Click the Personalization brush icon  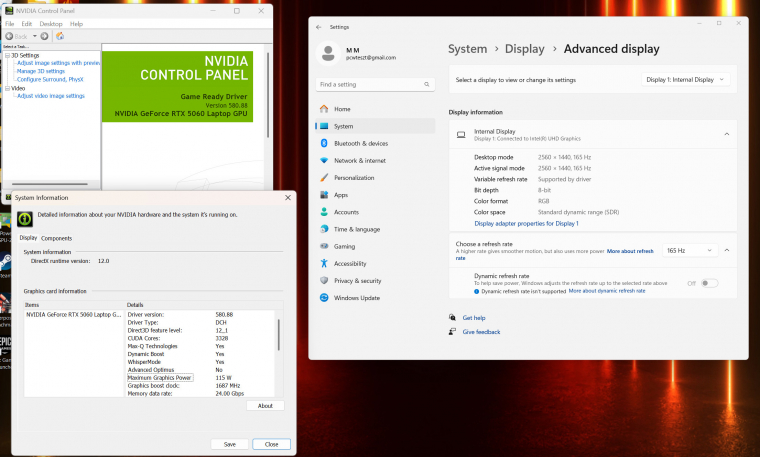point(324,178)
